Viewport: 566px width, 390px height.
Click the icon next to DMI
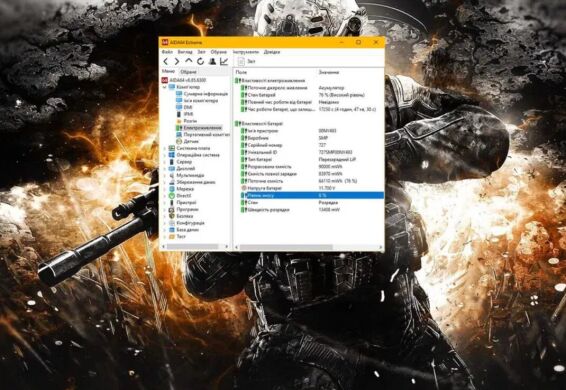[x=179, y=107]
